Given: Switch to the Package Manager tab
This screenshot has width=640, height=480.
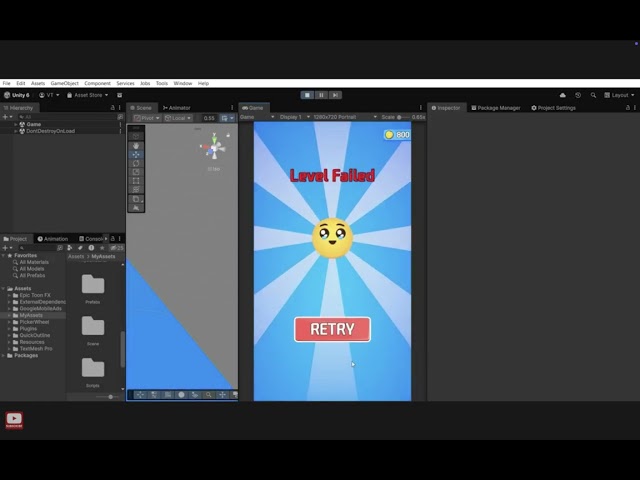Looking at the screenshot, I should tap(496, 108).
